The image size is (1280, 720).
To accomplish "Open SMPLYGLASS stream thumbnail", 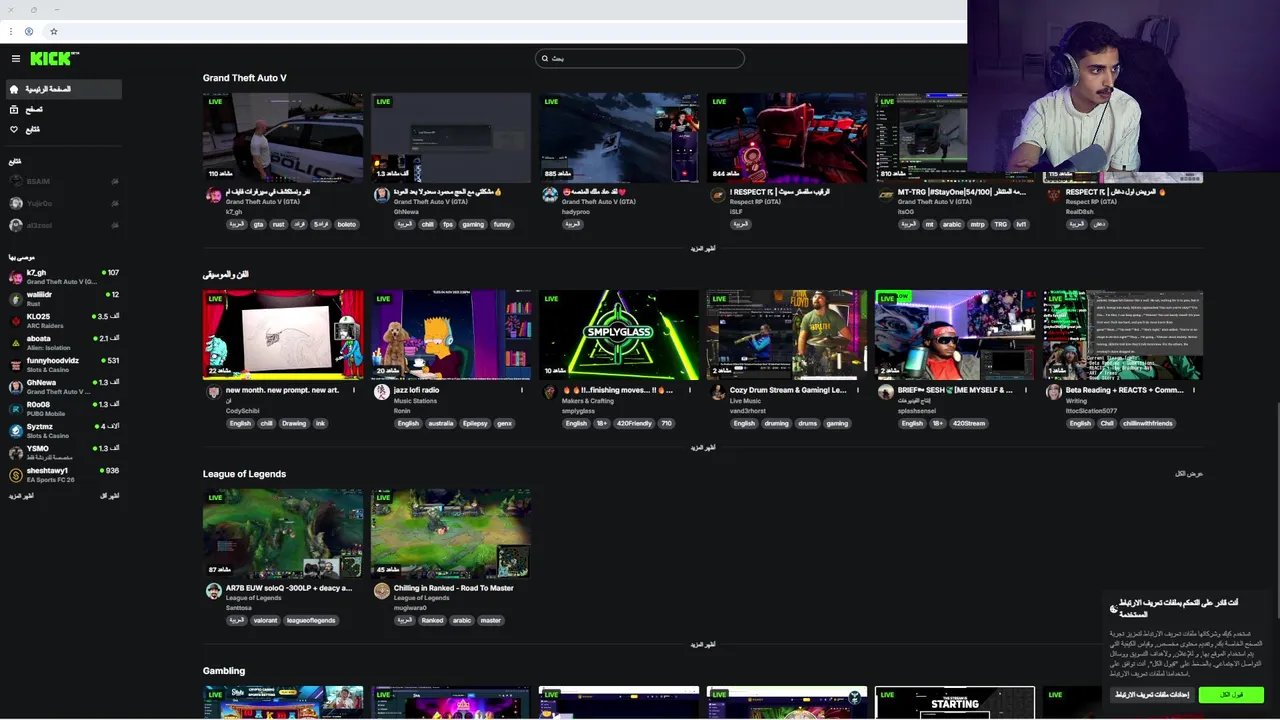I will [619, 335].
